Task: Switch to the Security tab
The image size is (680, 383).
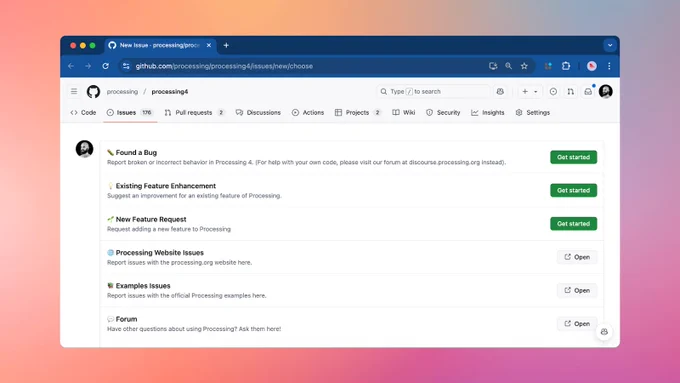Action: (x=443, y=112)
